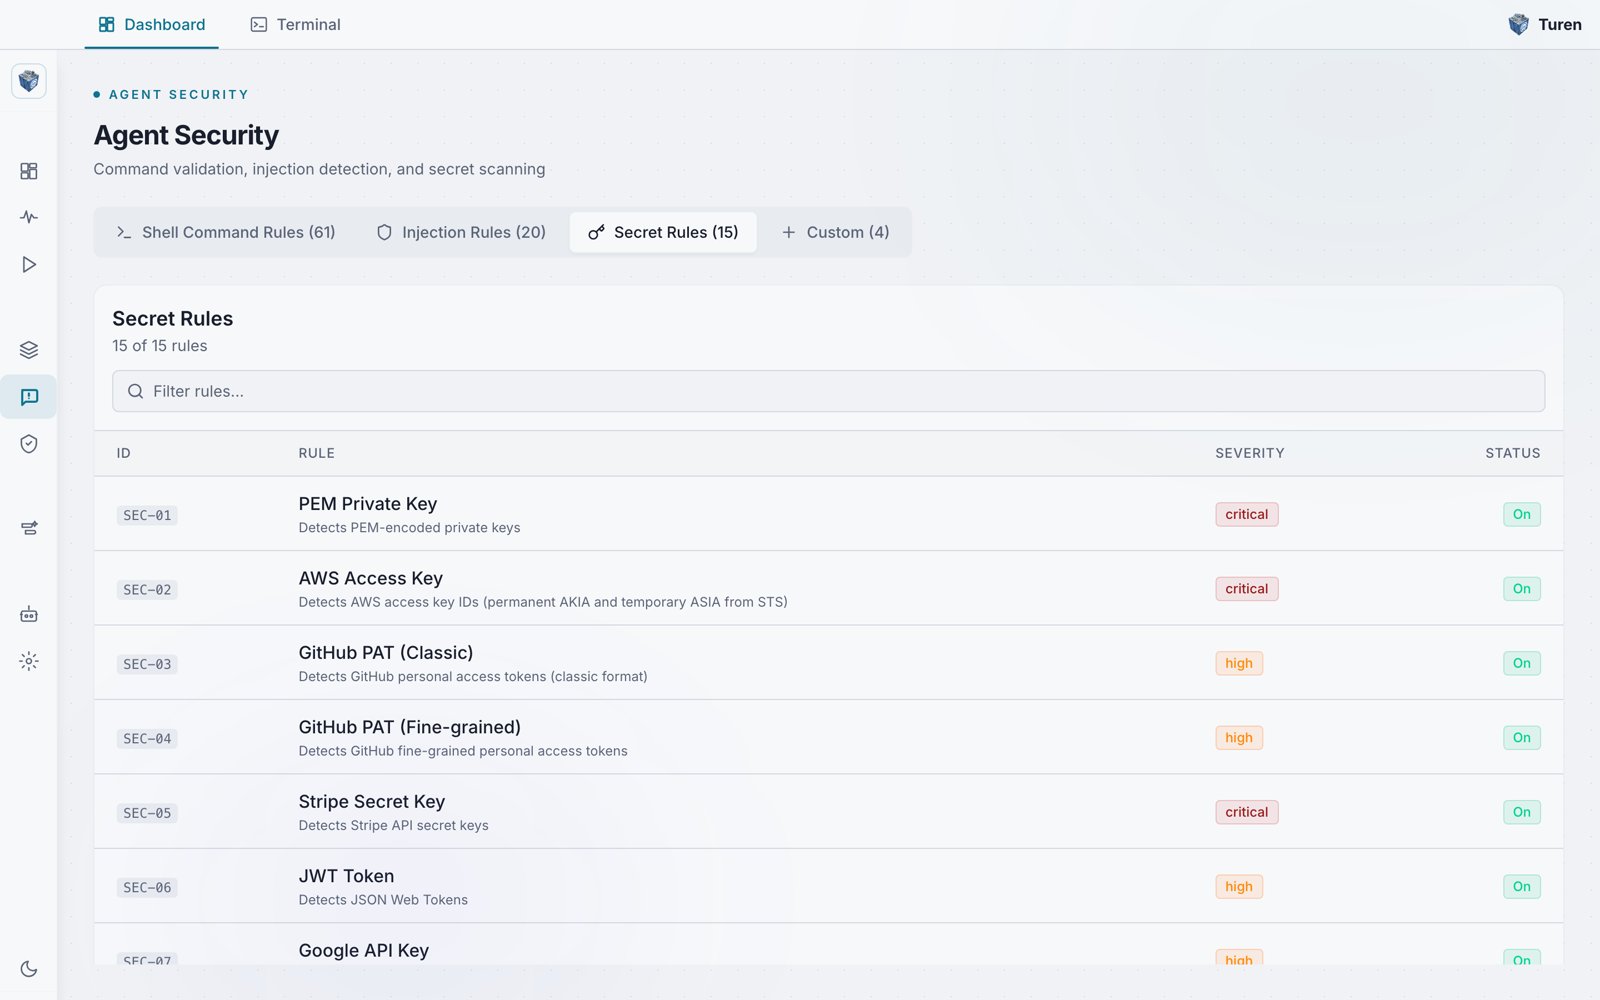
Task: Click the SEC-06 rule ID
Action: [x=147, y=888]
